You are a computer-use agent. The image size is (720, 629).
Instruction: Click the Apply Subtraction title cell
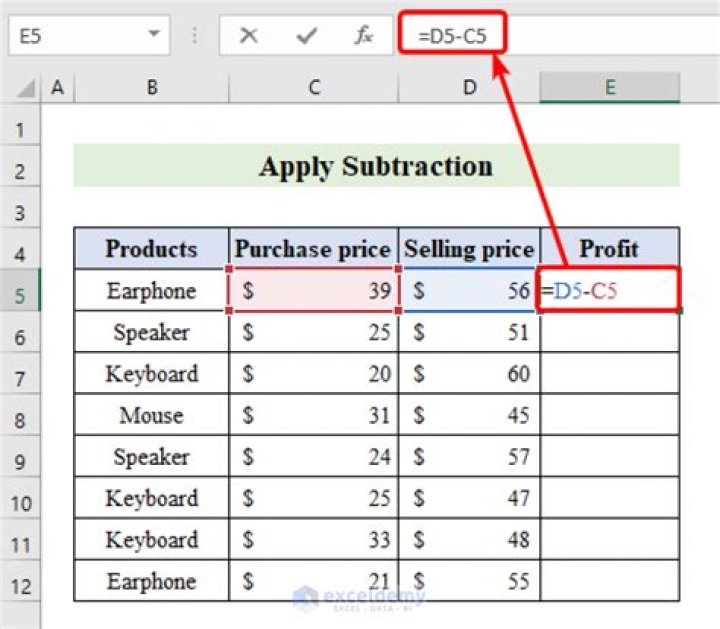[376, 166]
